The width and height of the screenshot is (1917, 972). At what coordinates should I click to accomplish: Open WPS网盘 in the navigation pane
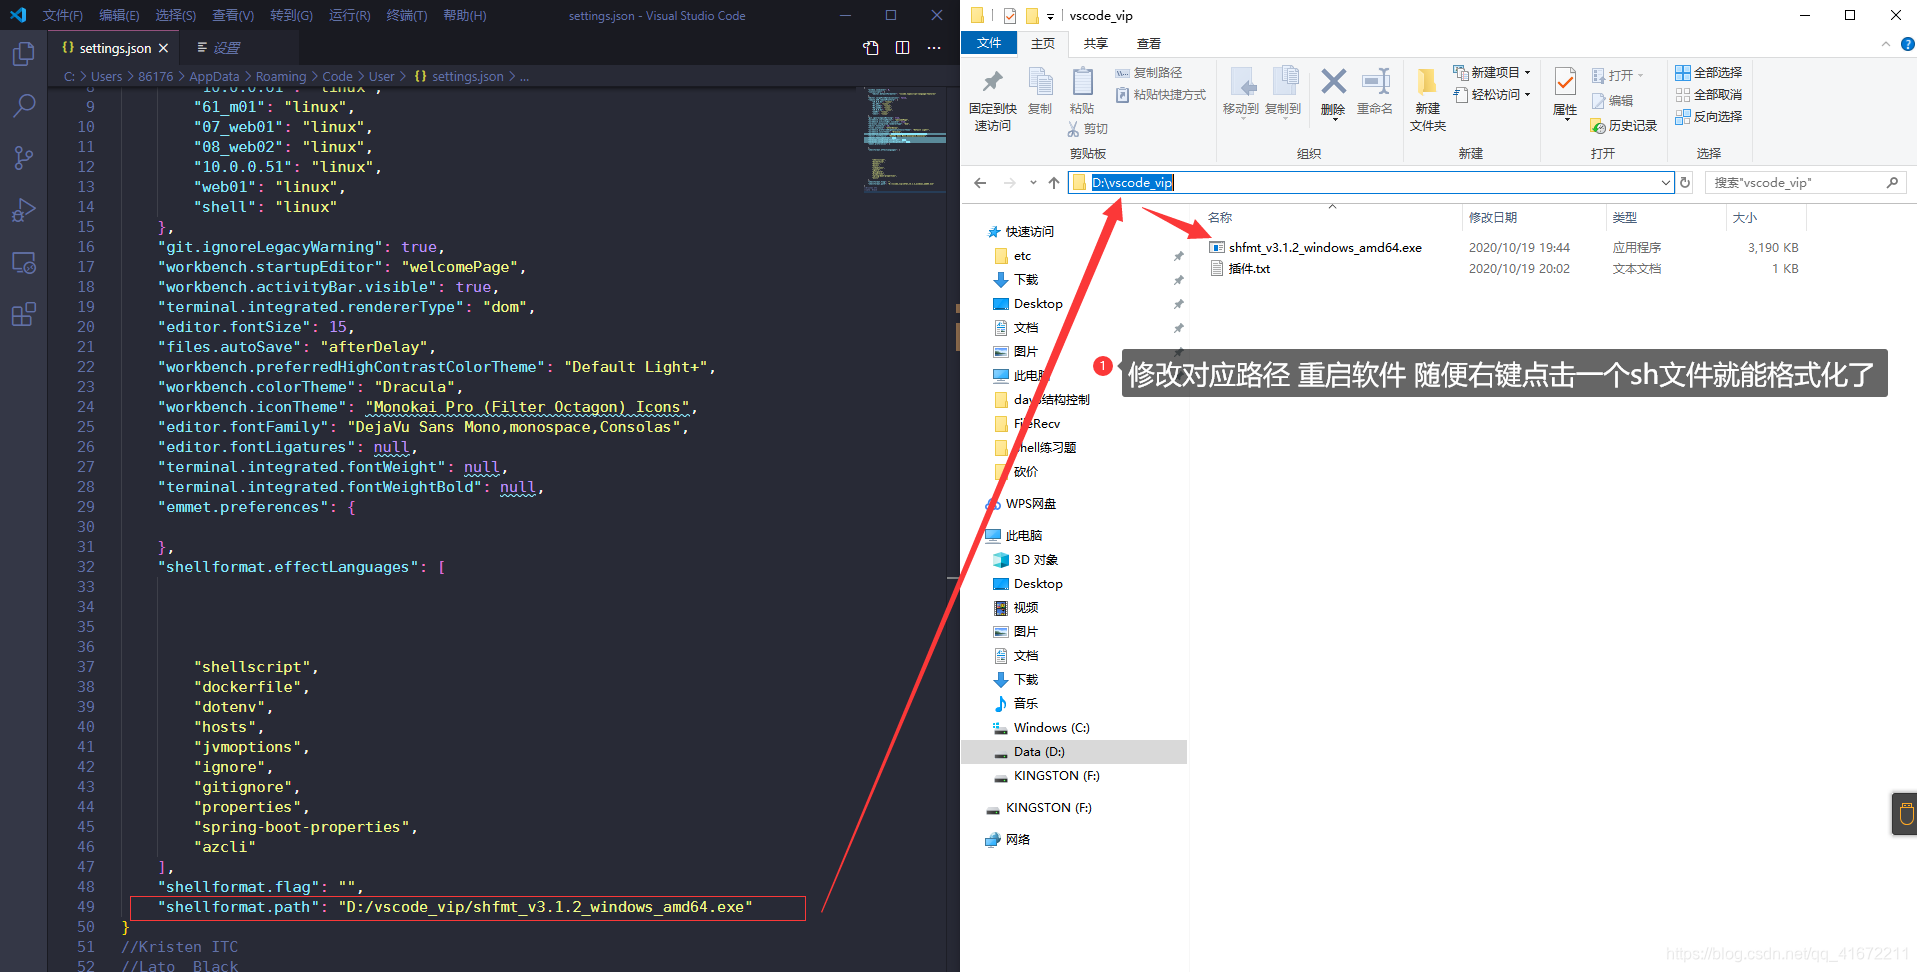[x=1030, y=503]
